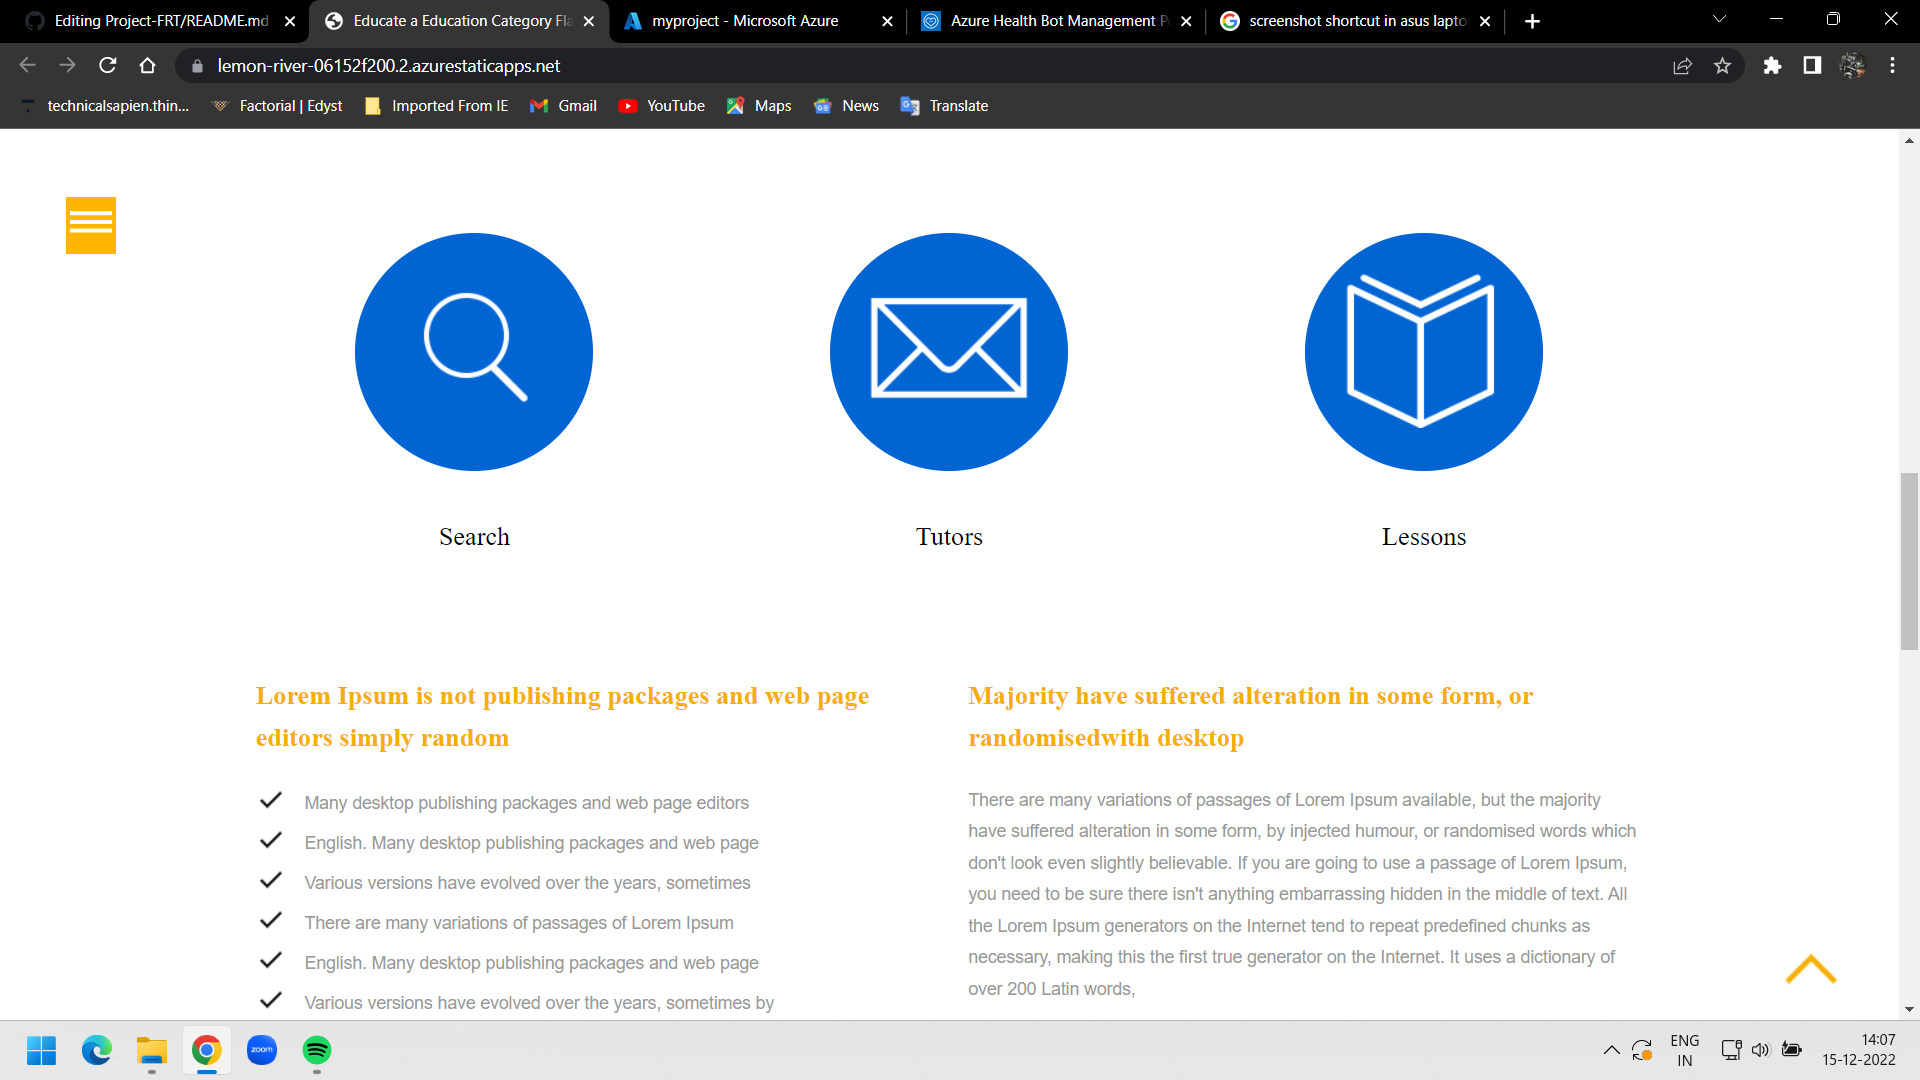Click the share icon in the address bar
The image size is (1920, 1080).
tap(1683, 66)
